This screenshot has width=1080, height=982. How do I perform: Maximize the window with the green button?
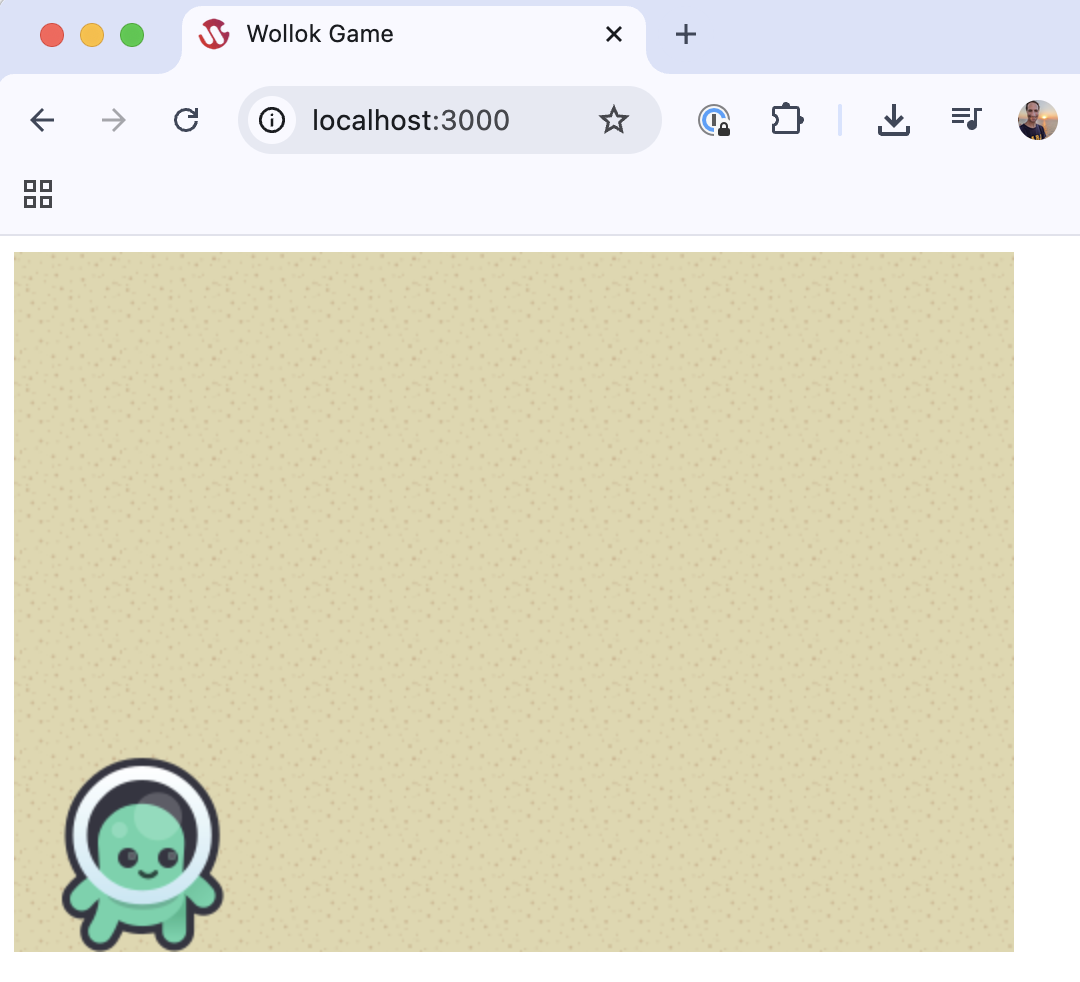[x=132, y=35]
